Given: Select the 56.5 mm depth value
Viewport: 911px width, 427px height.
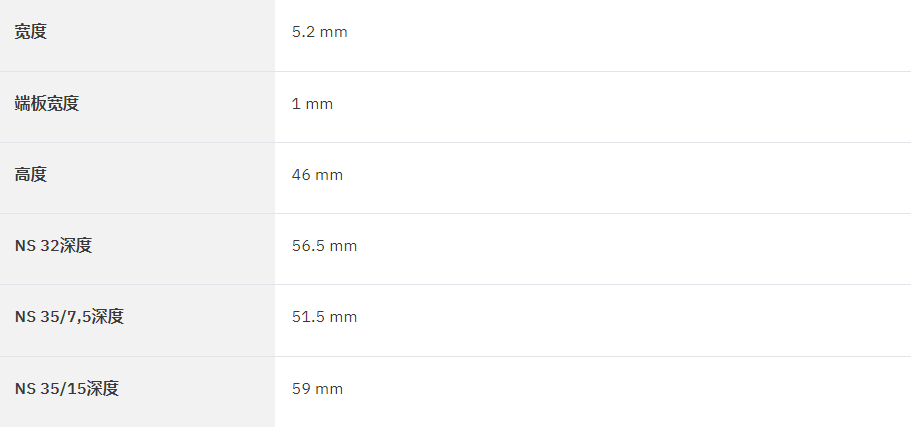Looking at the screenshot, I should point(324,246).
